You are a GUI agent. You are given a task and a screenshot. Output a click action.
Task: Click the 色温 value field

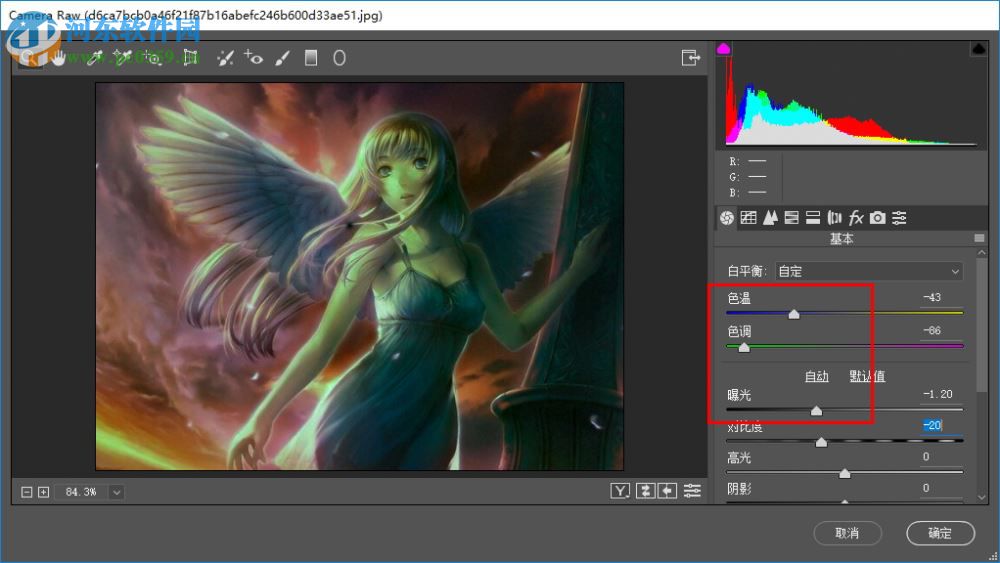click(x=941, y=297)
